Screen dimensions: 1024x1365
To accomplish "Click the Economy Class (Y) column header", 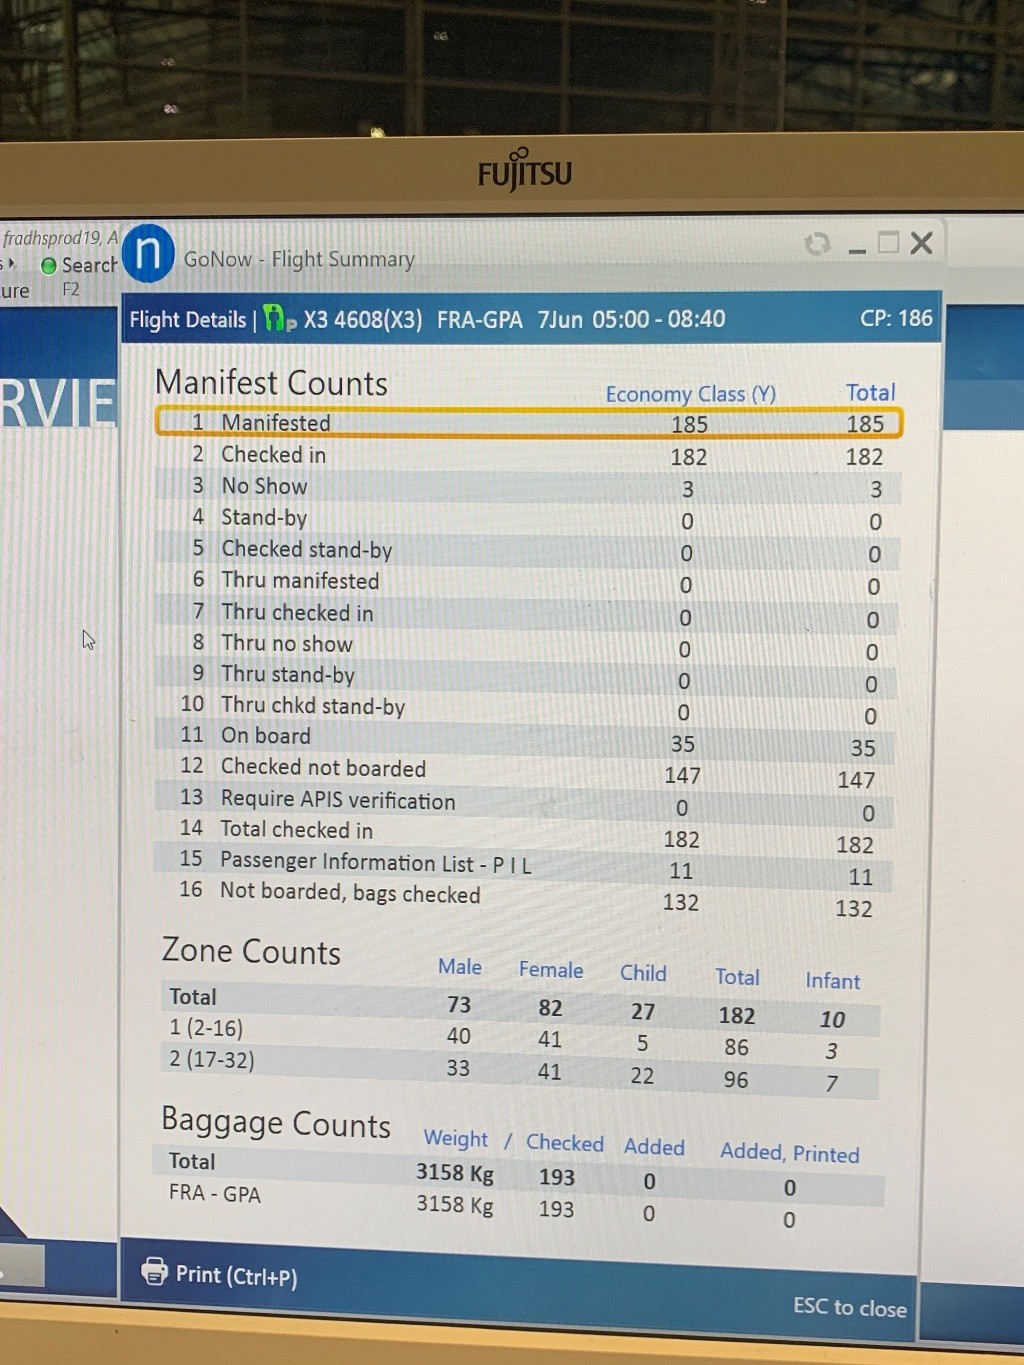I will click(x=690, y=394).
